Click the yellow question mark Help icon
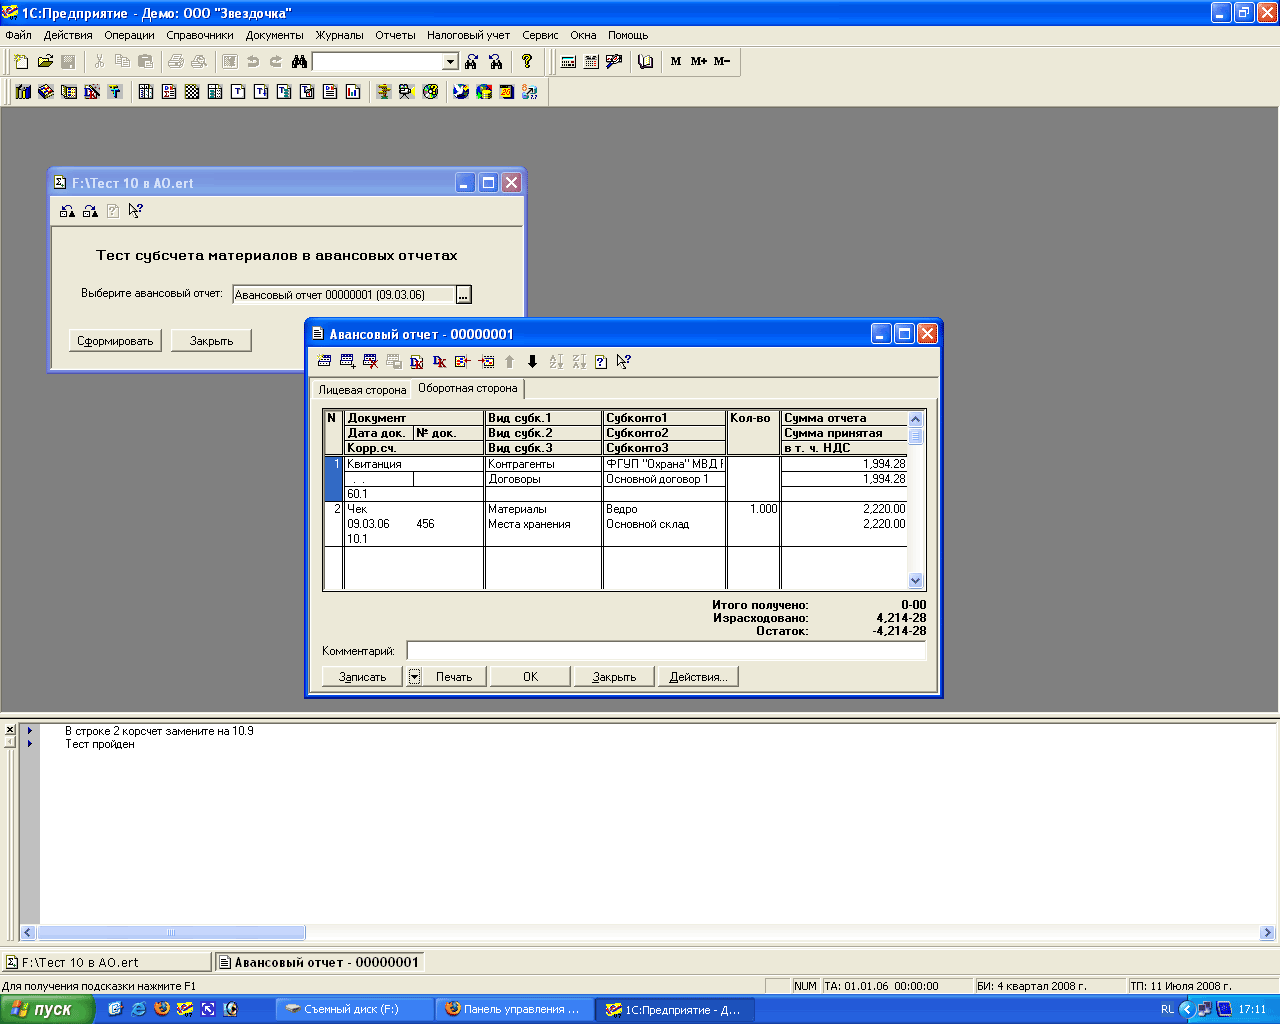This screenshot has width=1280, height=1024. coord(527,61)
